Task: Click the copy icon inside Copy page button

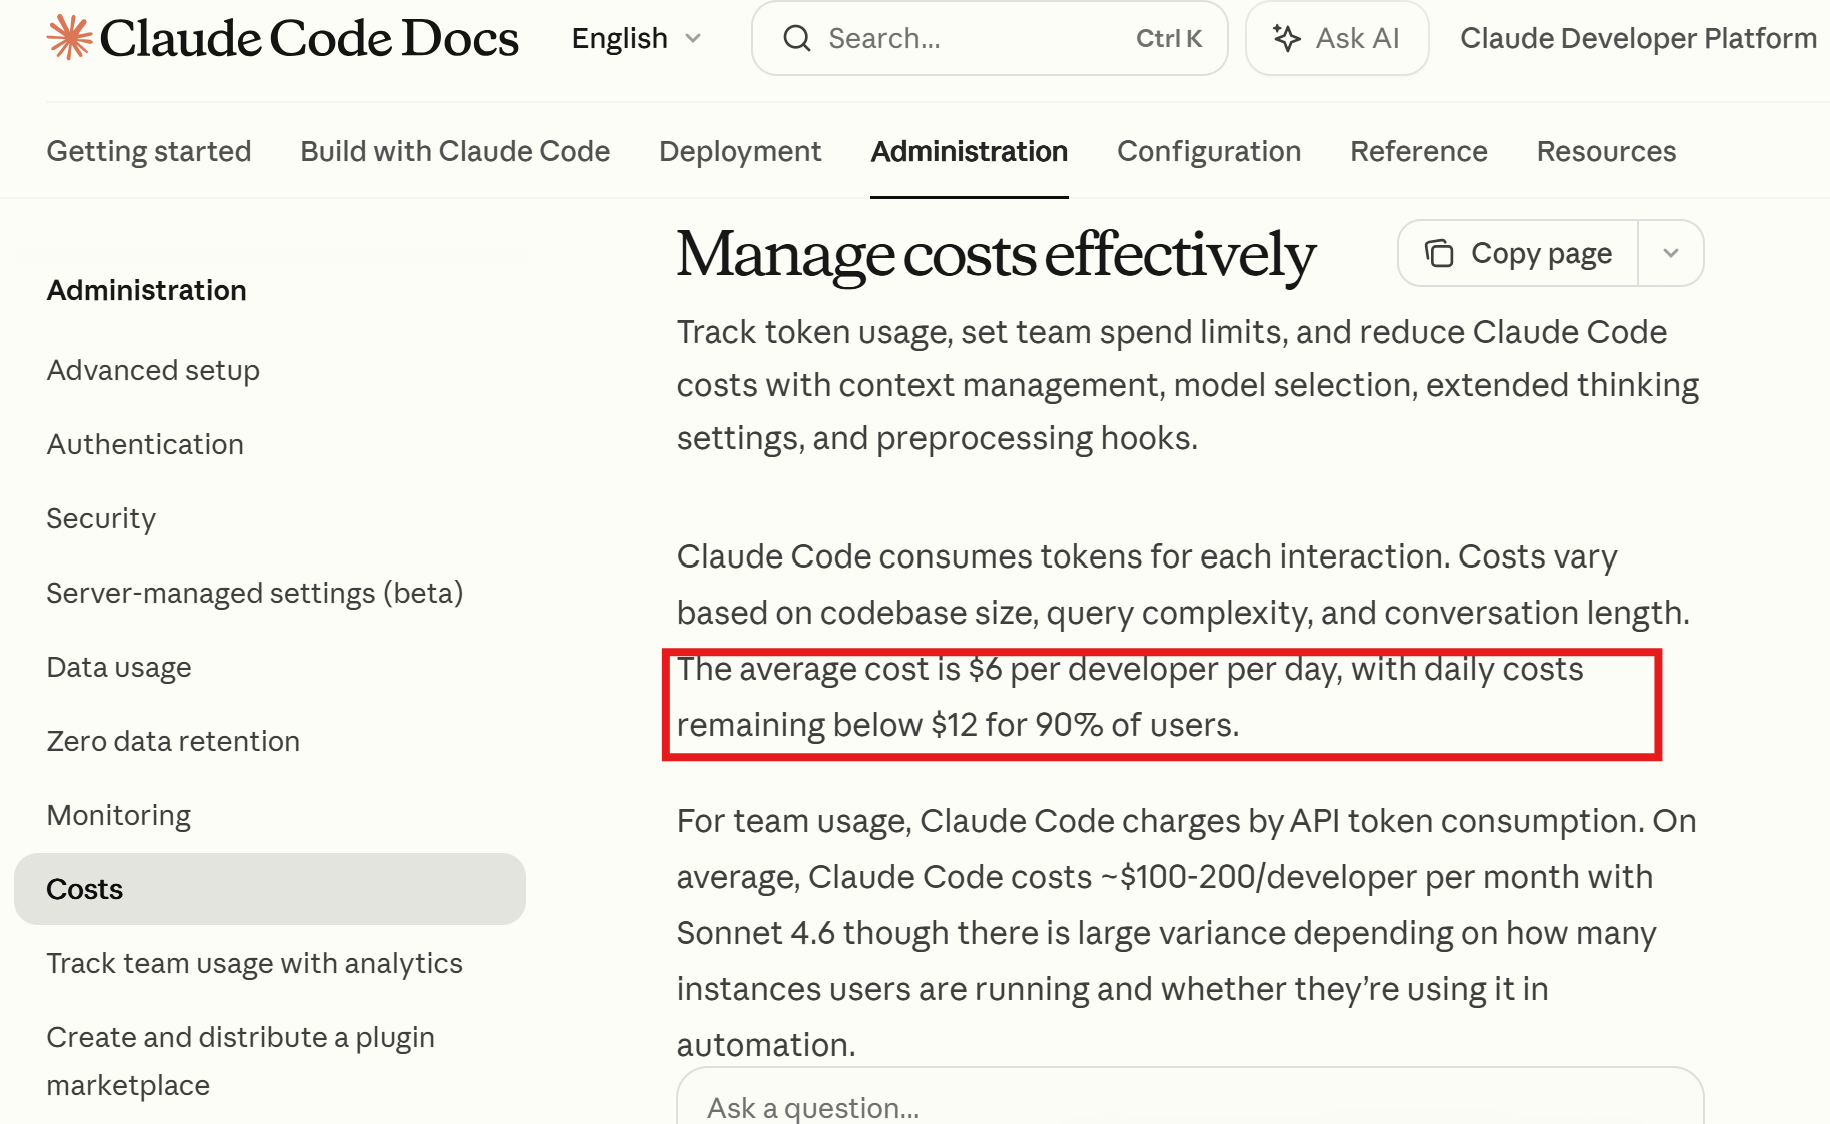Action: pos(1440,253)
